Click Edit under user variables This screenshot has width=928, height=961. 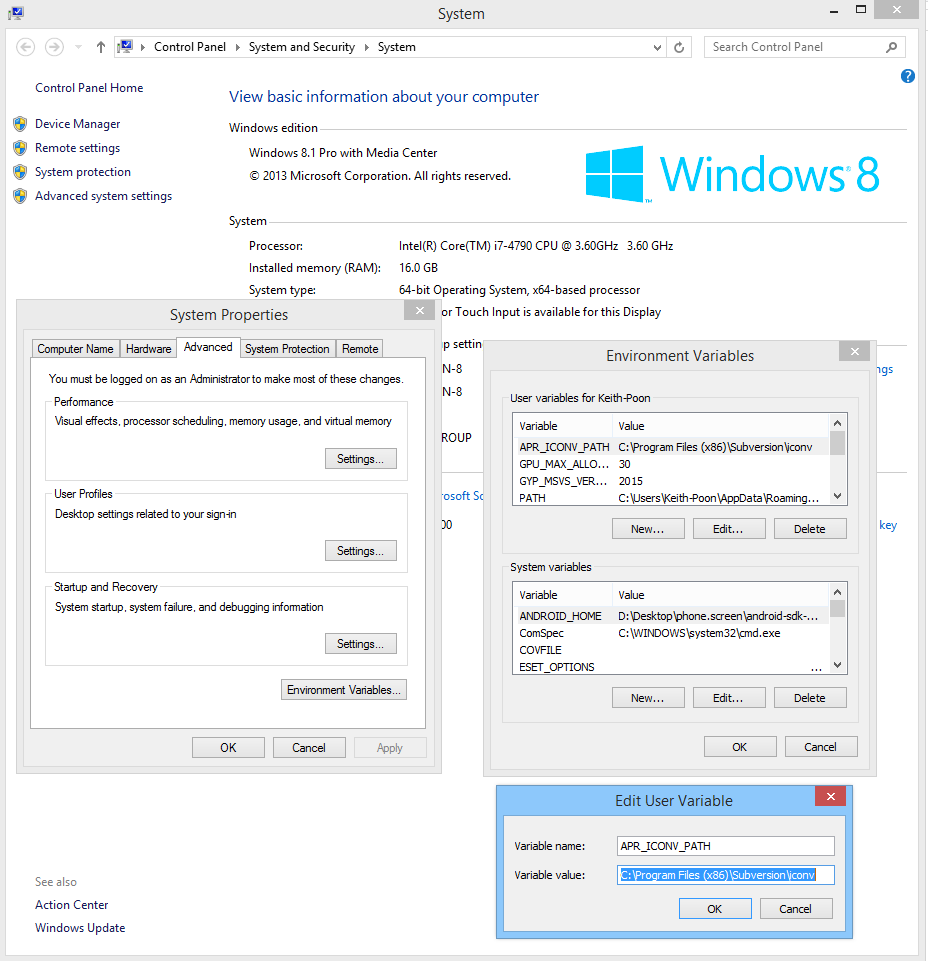(729, 529)
